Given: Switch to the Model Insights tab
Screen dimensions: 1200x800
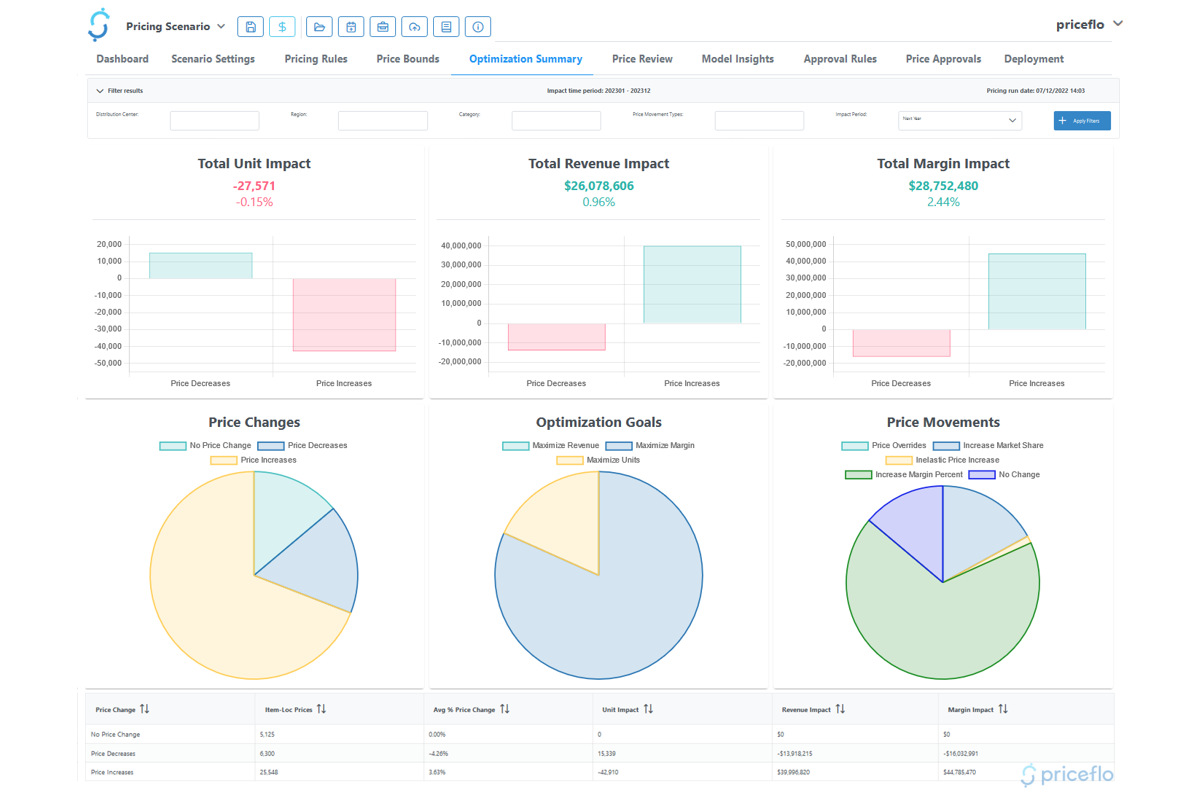Looking at the screenshot, I should pyautogui.click(x=737, y=59).
